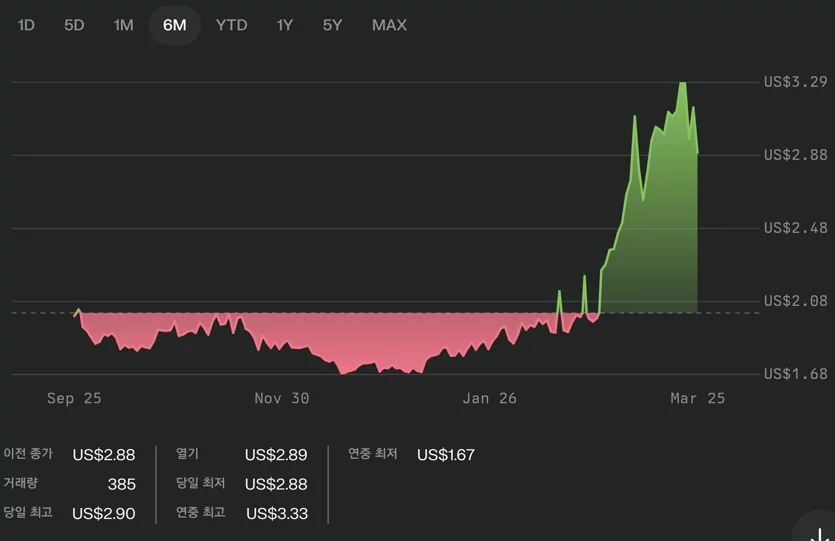Viewport: 835px width, 541px height.
Task: Click the 연중 최저 US$1.67 value
Action: pyautogui.click(x=446, y=455)
